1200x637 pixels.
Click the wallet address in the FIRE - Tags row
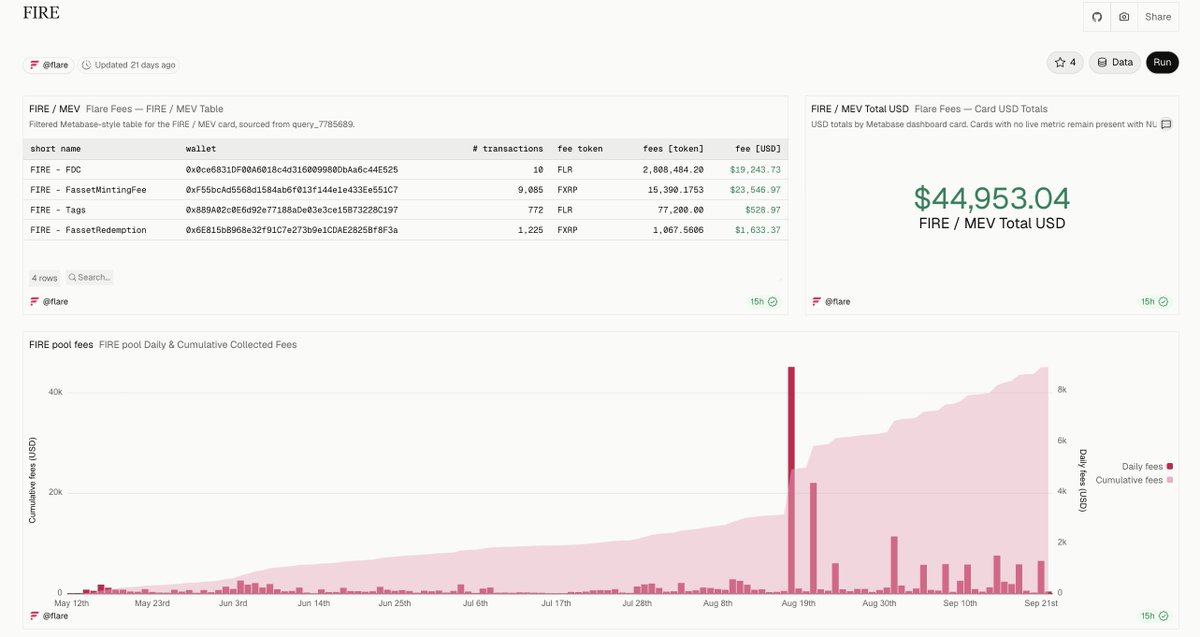pos(292,210)
